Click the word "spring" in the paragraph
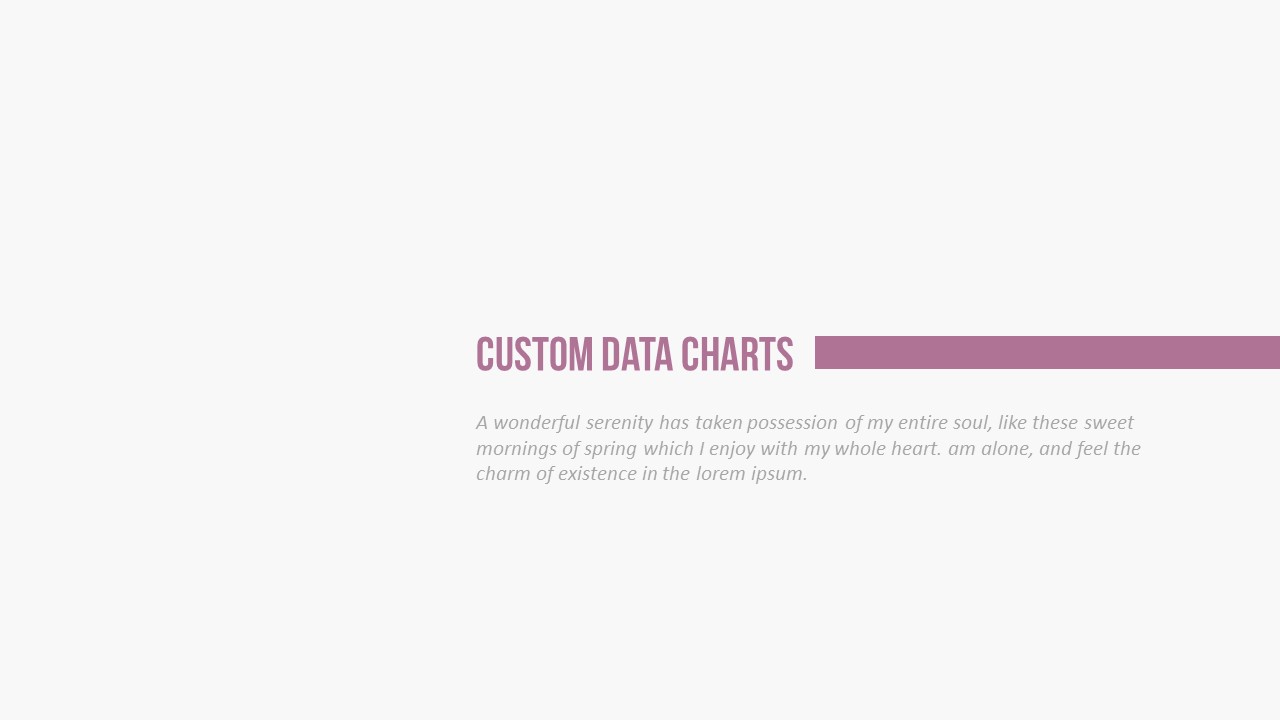 click(610, 449)
